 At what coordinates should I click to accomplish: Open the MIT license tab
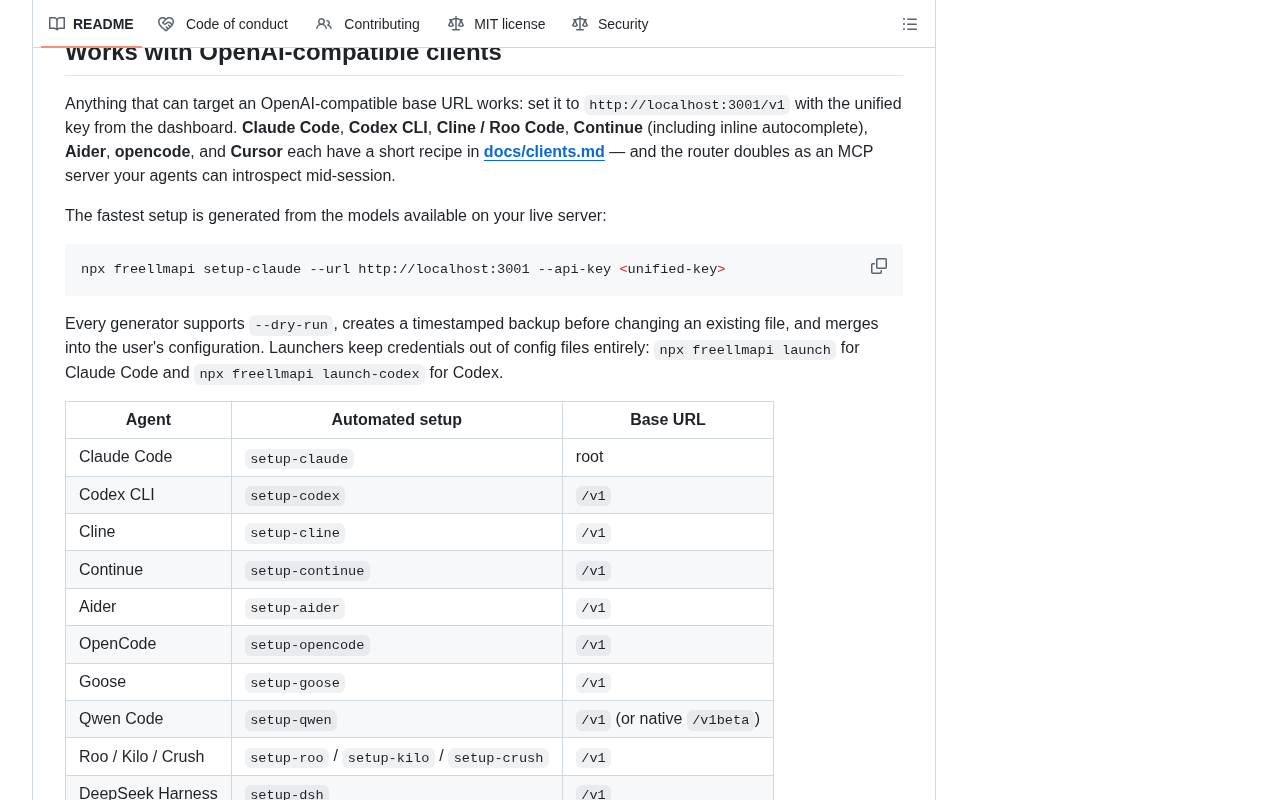point(497,24)
